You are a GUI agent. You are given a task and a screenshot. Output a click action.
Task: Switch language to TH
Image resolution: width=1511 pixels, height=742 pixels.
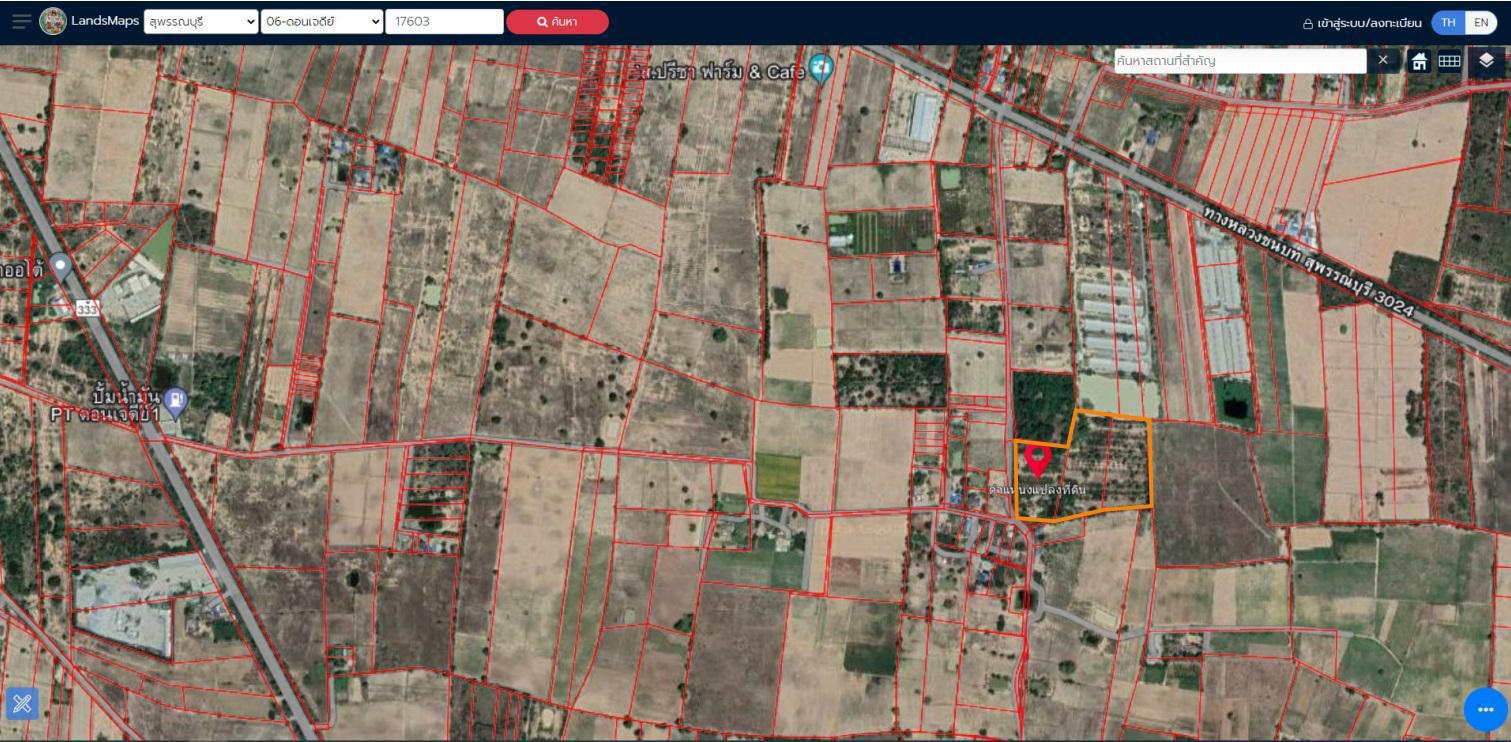(x=1448, y=22)
